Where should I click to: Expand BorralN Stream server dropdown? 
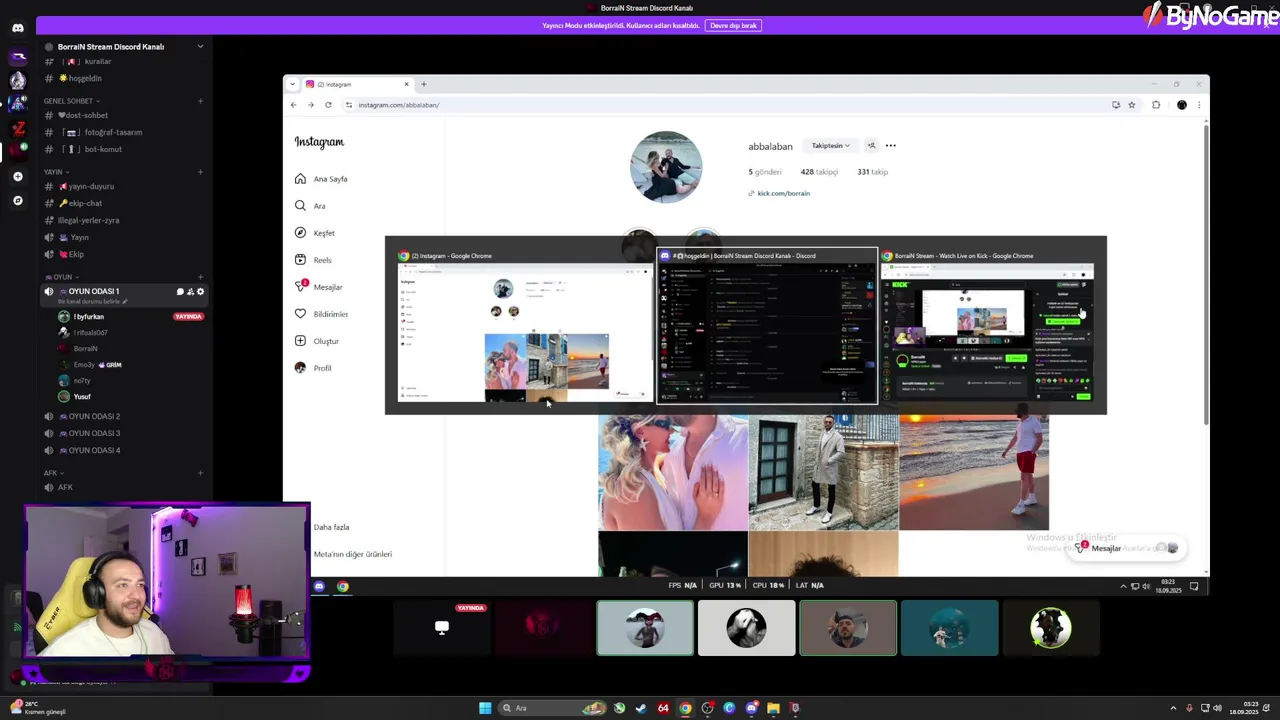click(x=200, y=46)
